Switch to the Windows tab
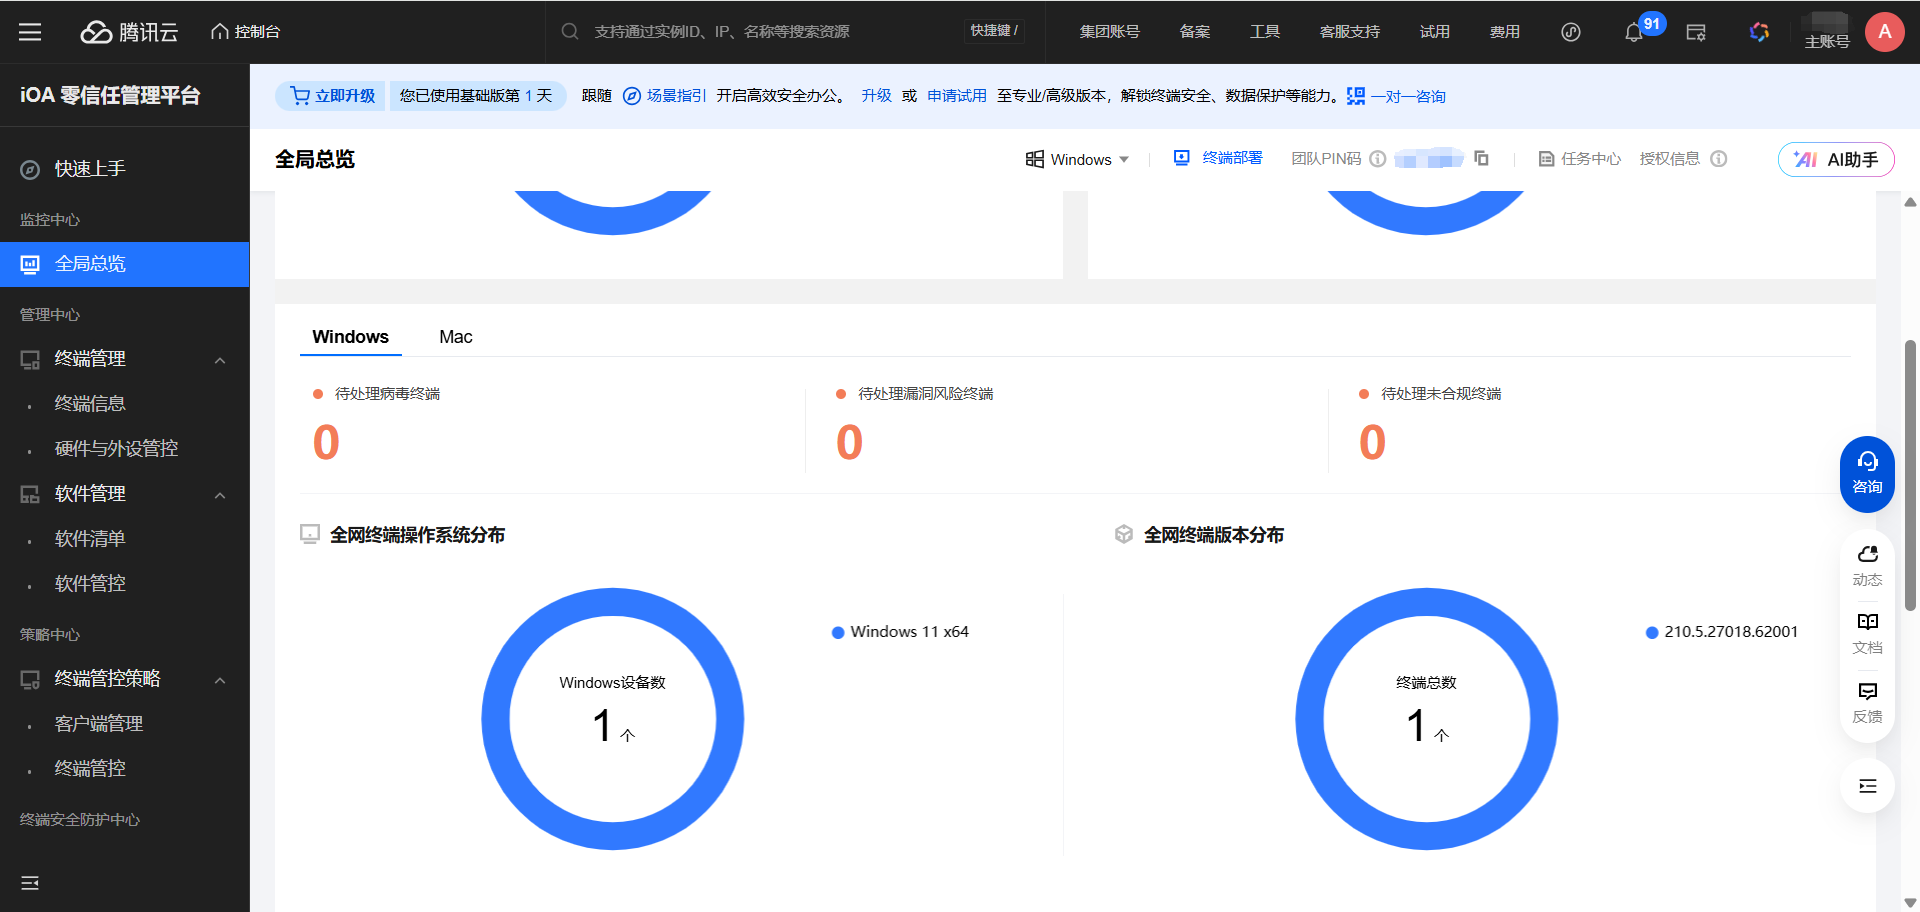 click(x=350, y=337)
